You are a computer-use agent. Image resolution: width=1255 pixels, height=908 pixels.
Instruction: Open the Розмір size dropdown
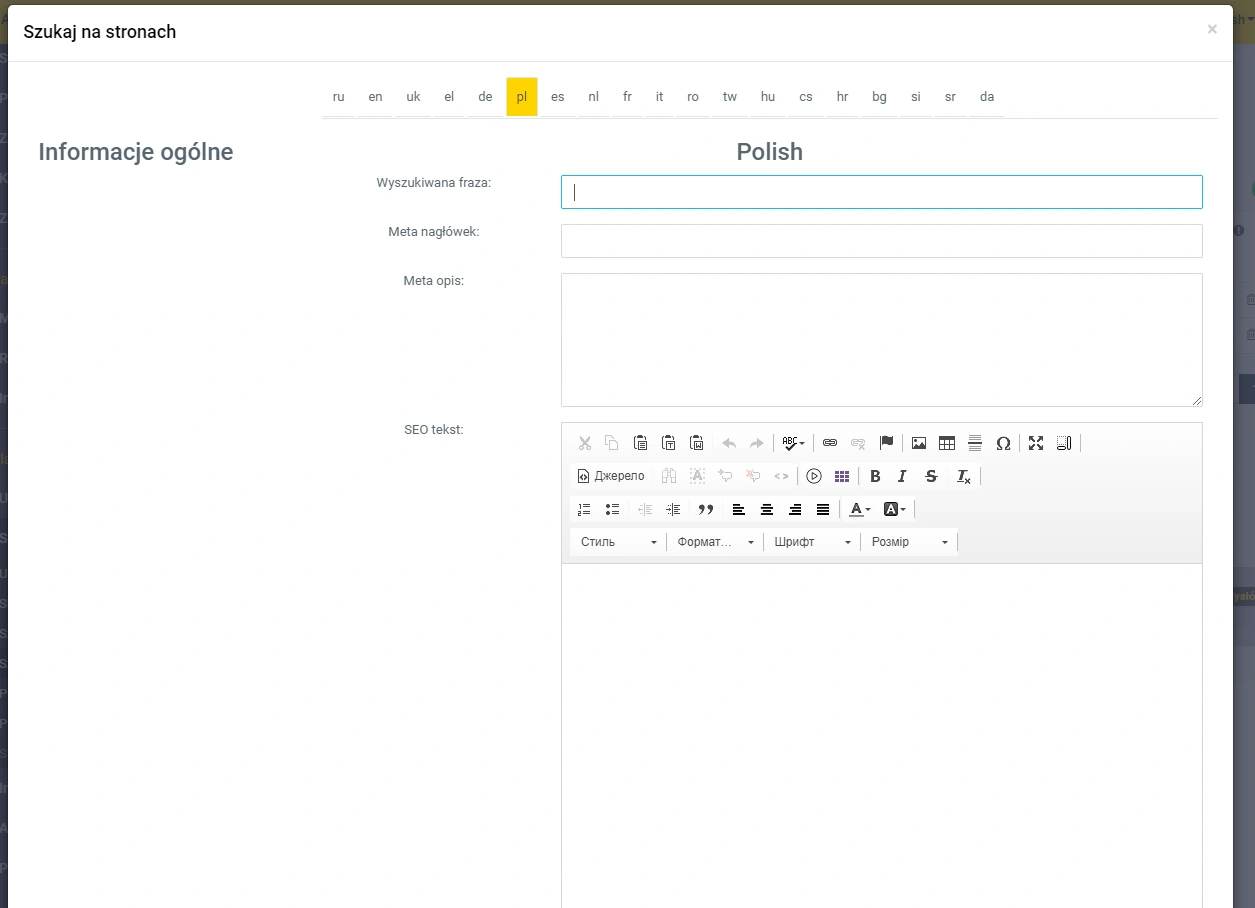click(x=908, y=542)
